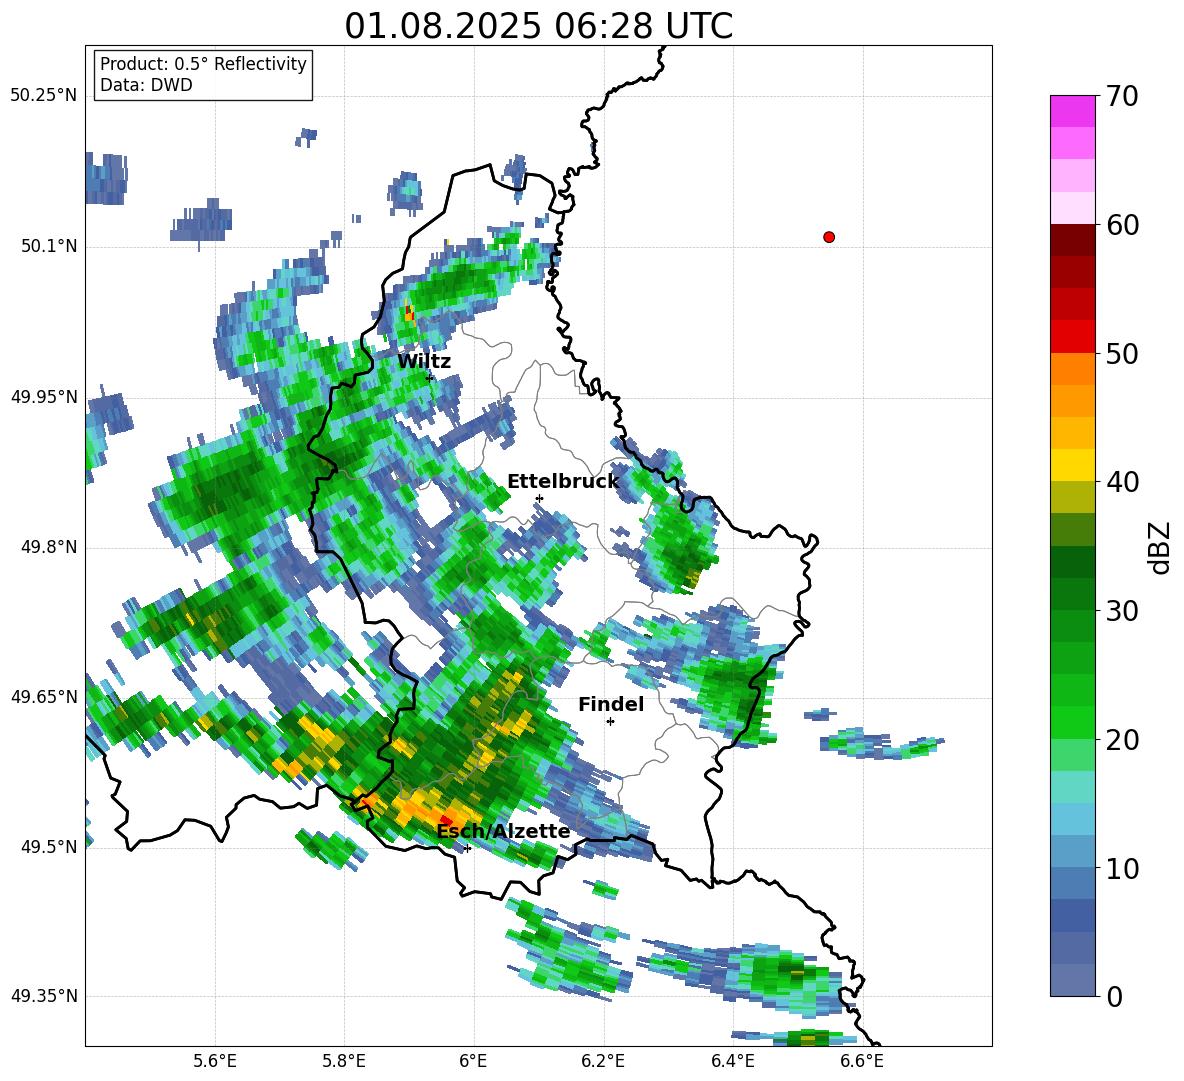Click the title 01.08.2025 06:28 UTC
This screenshot has width=1184, height=1081.
click(x=538, y=26)
